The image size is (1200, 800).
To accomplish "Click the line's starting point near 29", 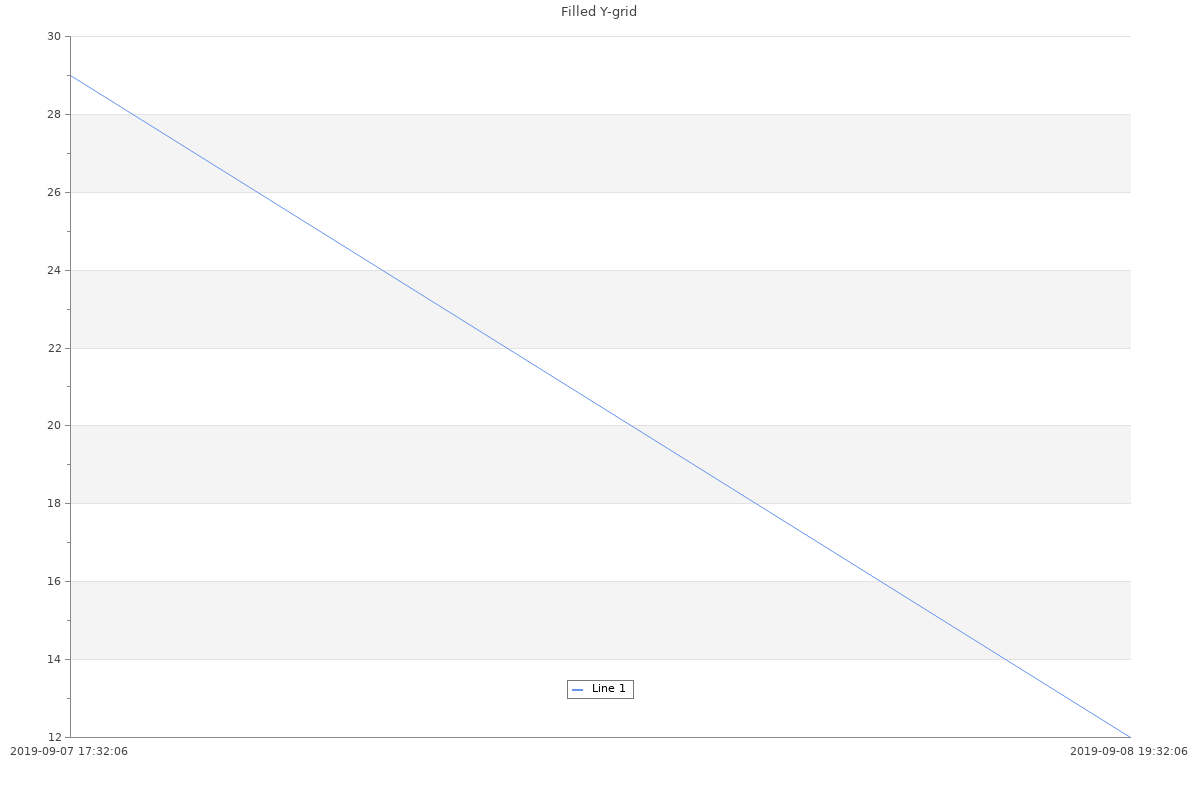I will 71,76.
